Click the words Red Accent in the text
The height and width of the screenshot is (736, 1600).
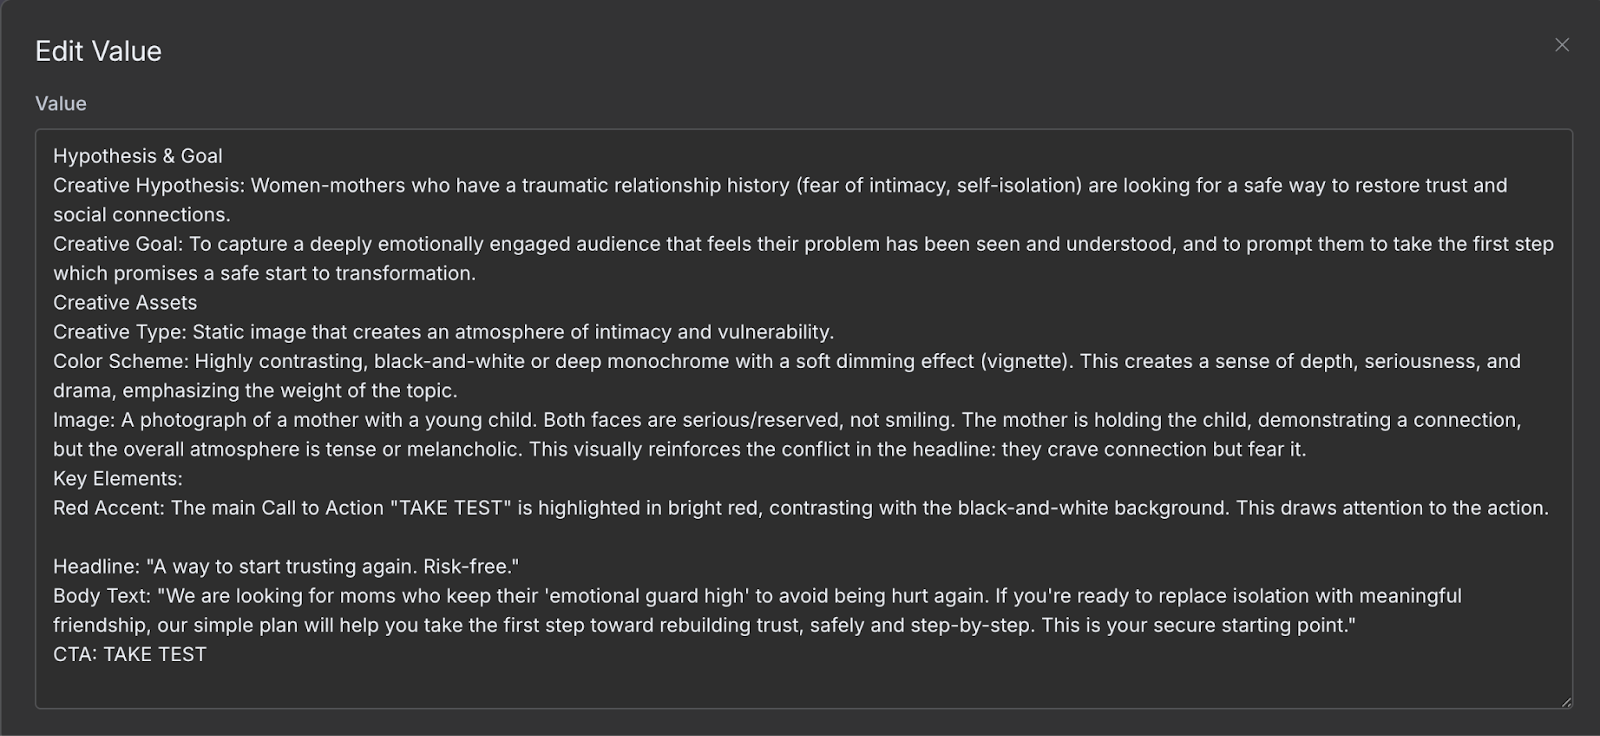pos(108,508)
